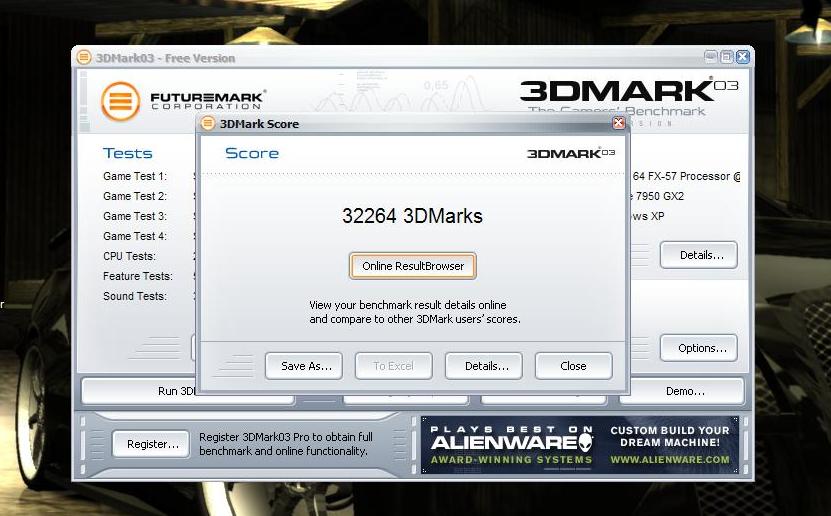Maximize the 3DMark03 main window
Image resolution: width=831 pixels, height=516 pixels.
727,57
